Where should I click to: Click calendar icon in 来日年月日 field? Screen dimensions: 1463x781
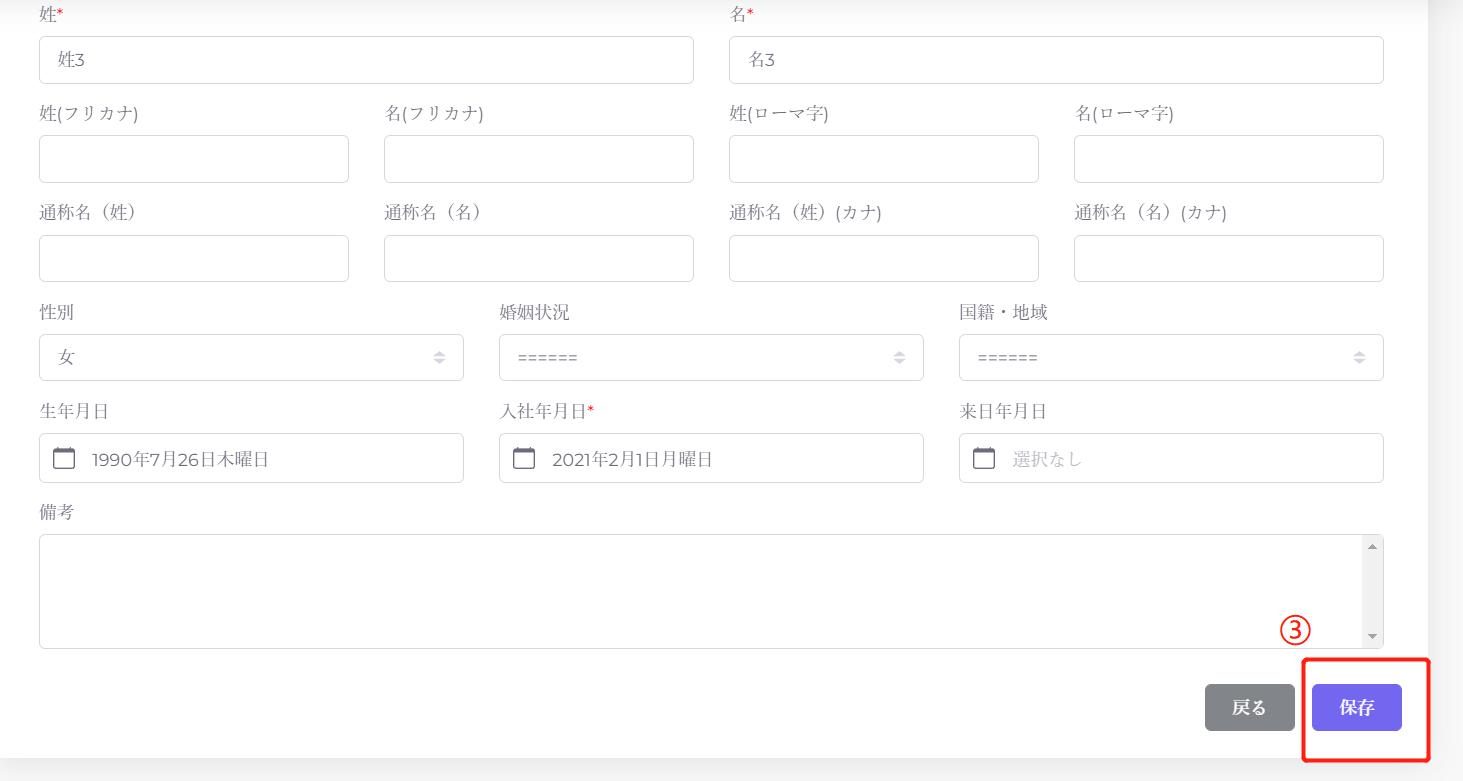(984, 459)
